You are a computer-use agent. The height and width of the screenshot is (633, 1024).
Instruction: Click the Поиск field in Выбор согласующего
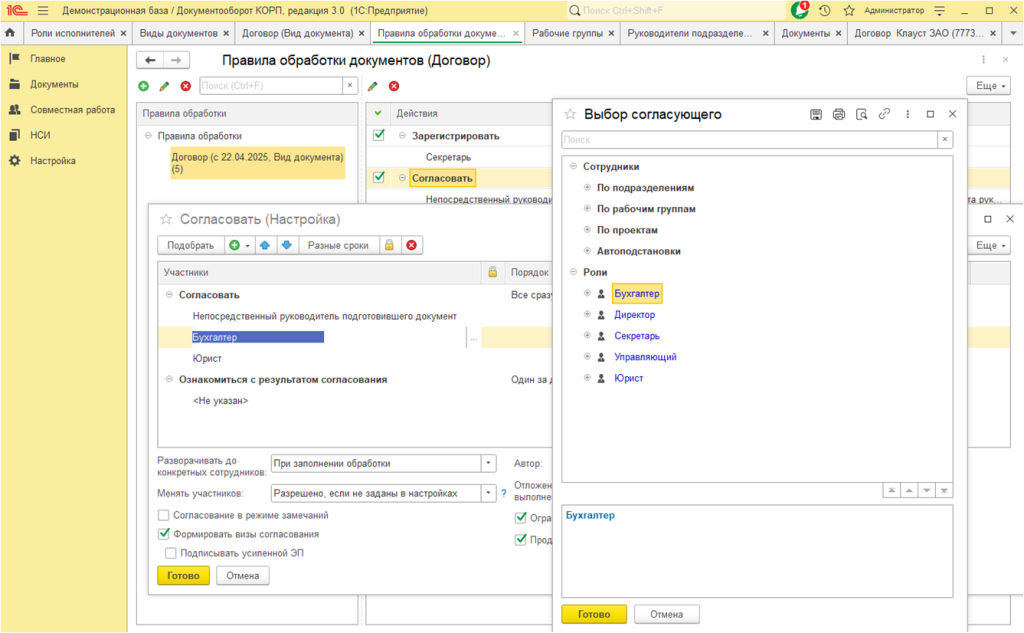click(749, 140)
